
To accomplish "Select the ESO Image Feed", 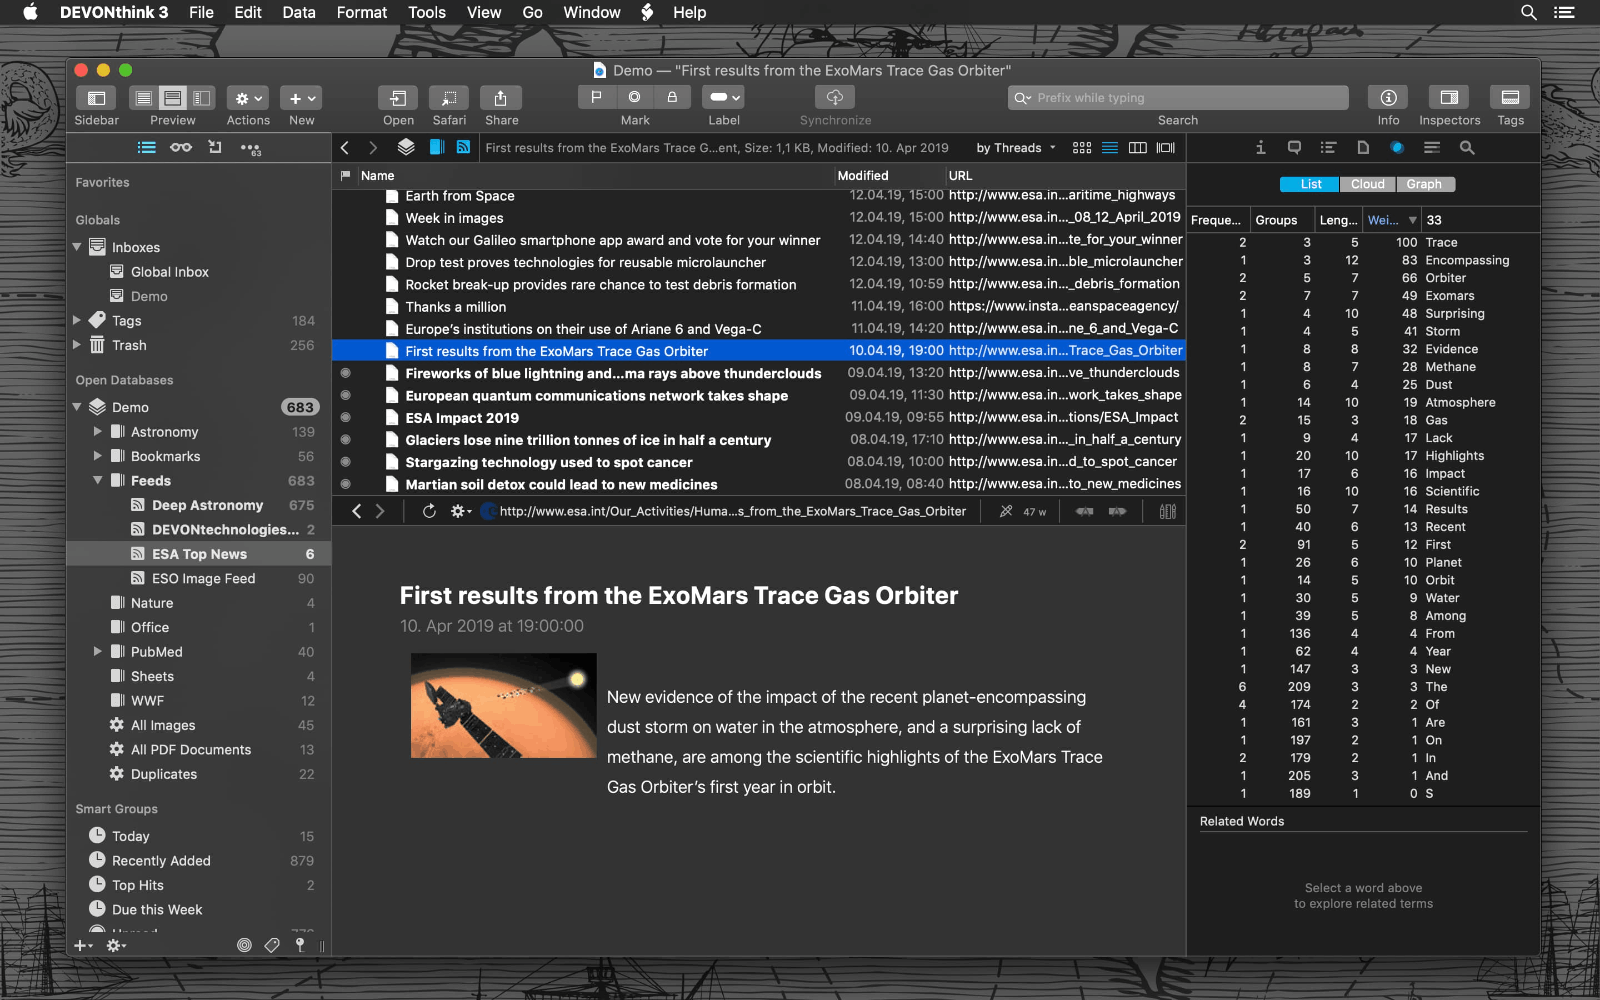I will [203, 579].
